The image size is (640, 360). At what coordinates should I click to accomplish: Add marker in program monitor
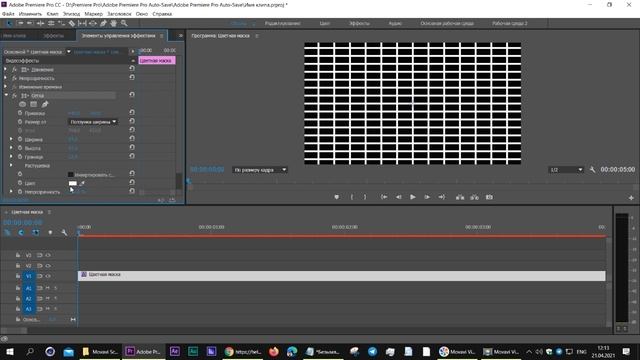tap(336, 197)
